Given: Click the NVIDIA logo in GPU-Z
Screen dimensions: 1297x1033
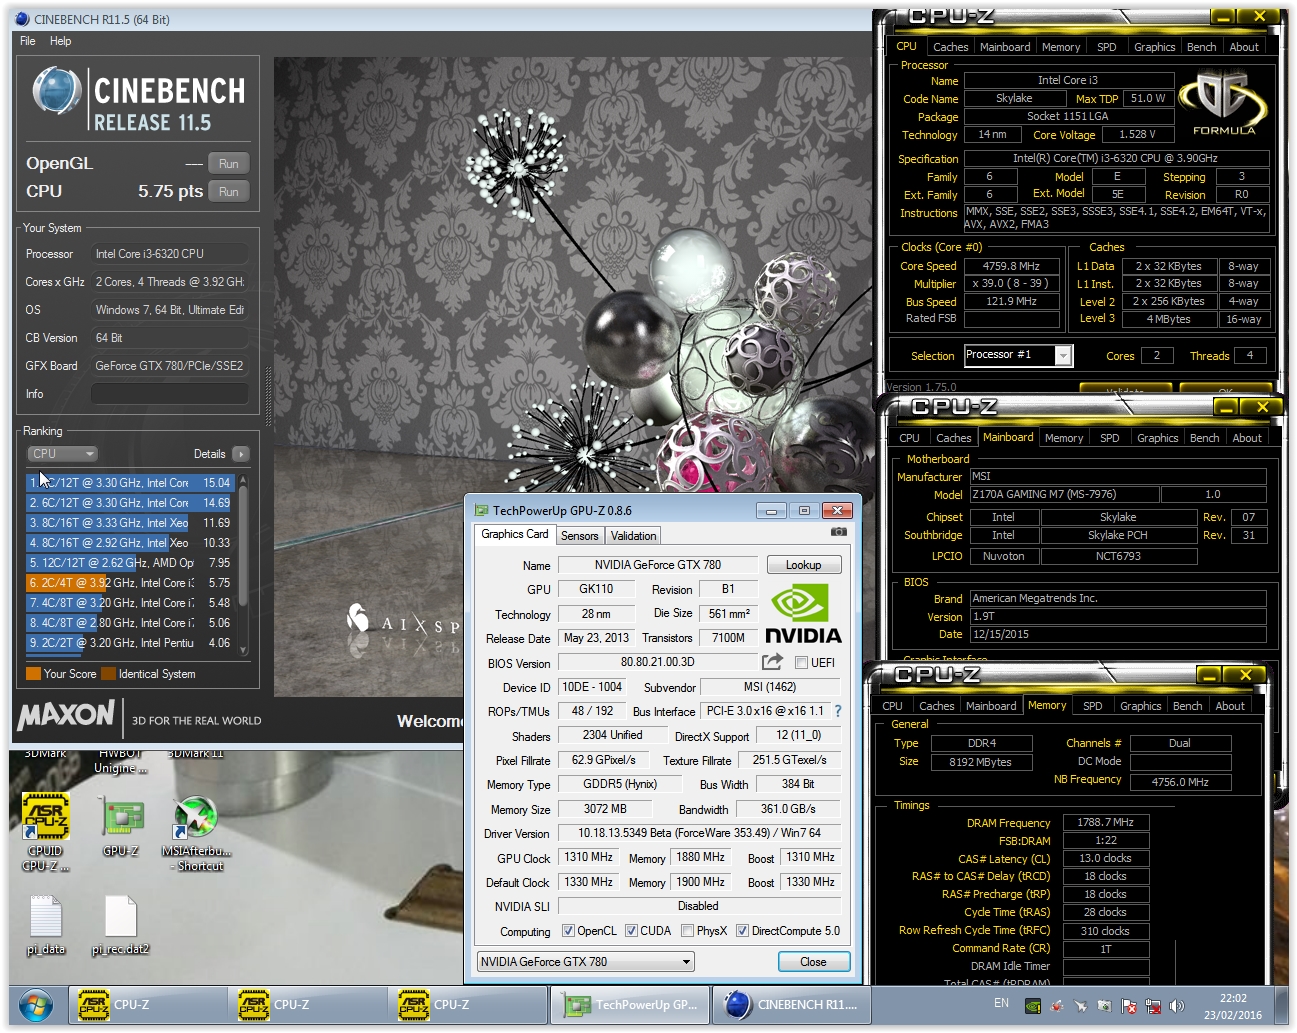Looking at the screenshot, I should click(x=803, y=614).
